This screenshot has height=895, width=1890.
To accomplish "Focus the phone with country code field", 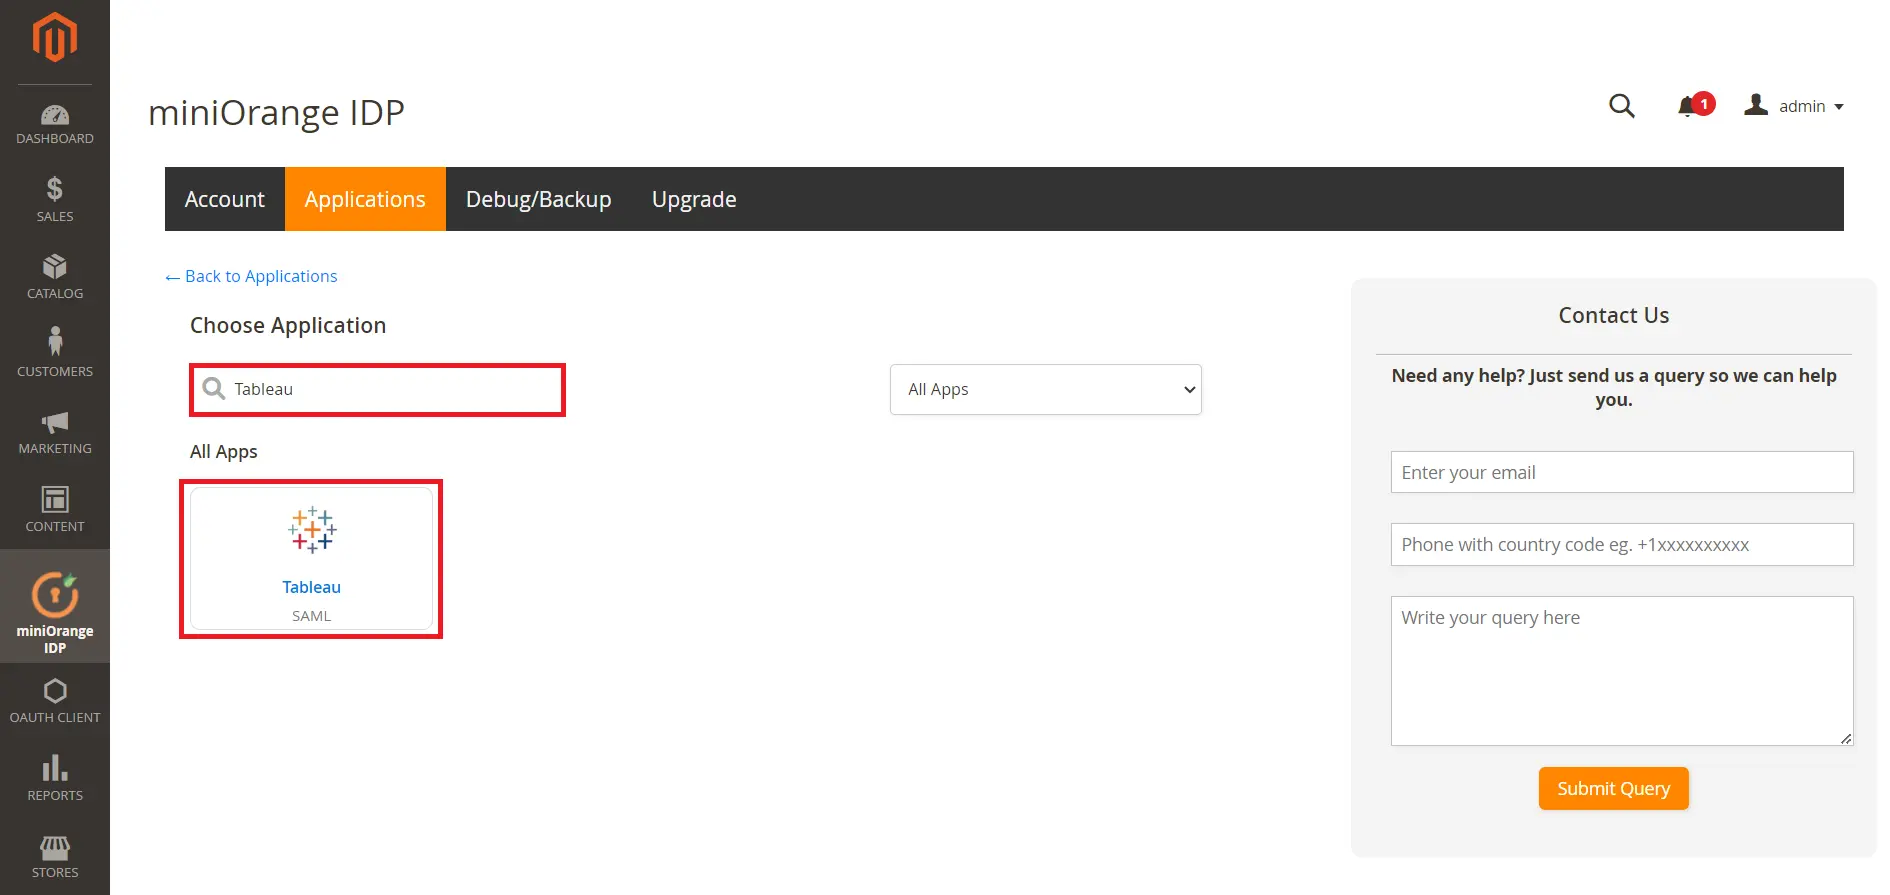I will (1622, 544).
